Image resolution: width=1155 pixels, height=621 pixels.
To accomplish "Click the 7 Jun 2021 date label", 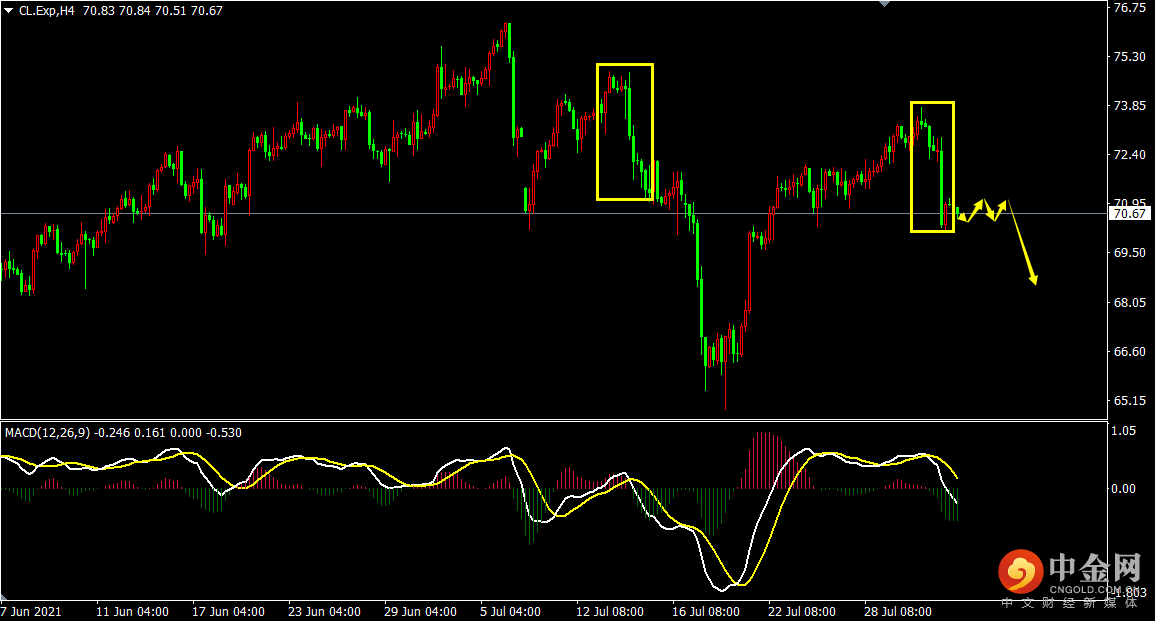I will pyautogui.click(x=31, y=611).
